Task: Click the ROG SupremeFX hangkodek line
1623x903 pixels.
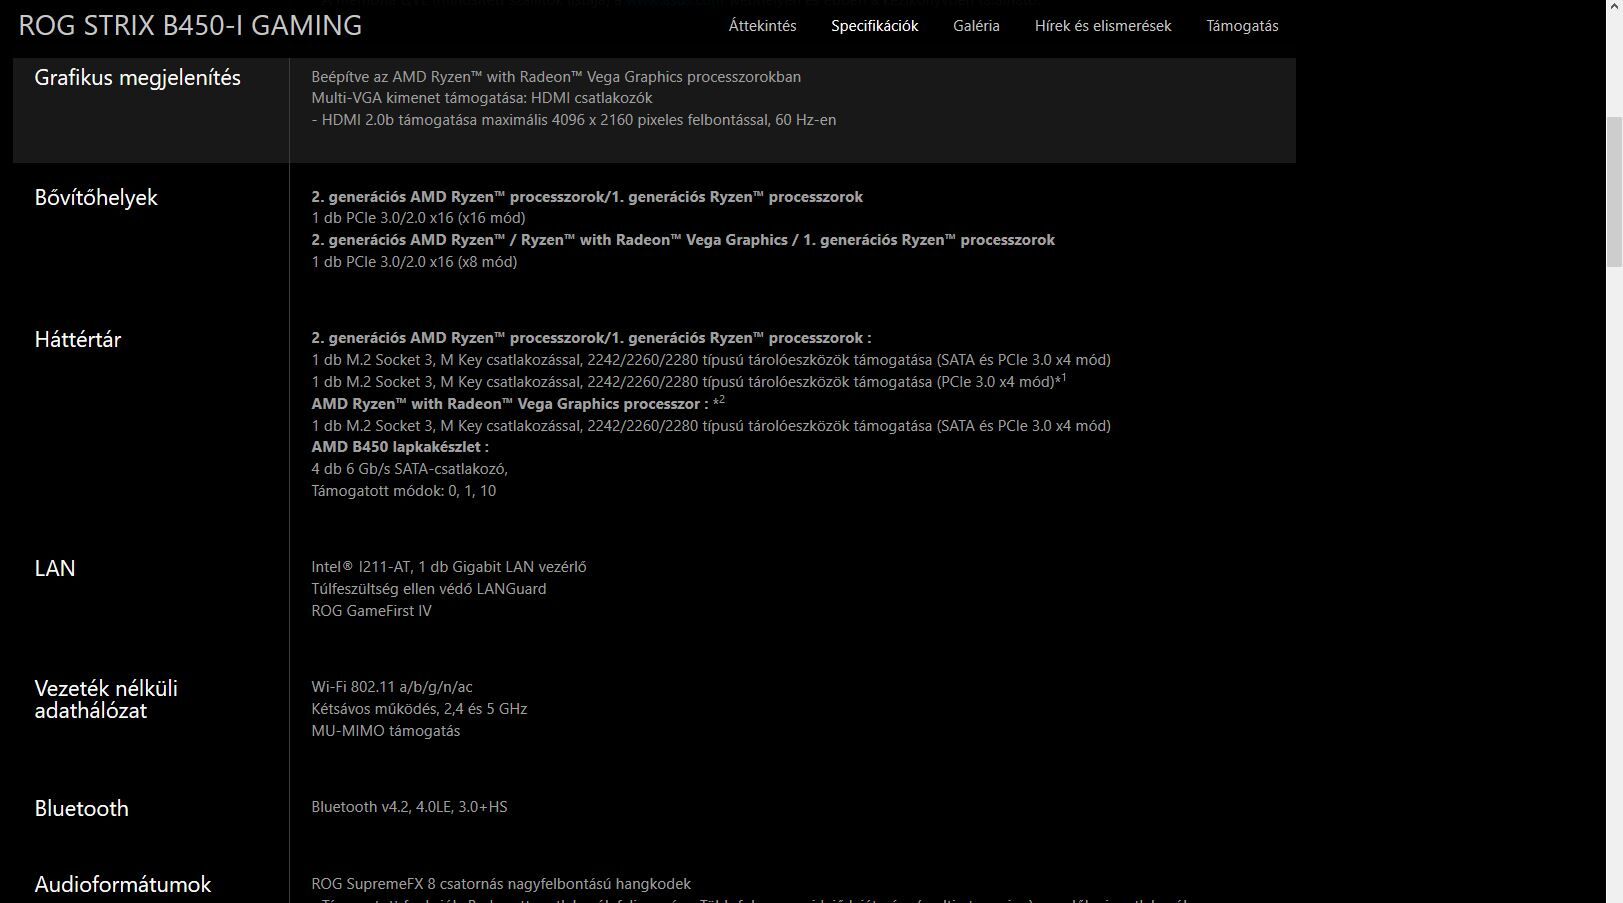Action: click(x=501, y=884)
